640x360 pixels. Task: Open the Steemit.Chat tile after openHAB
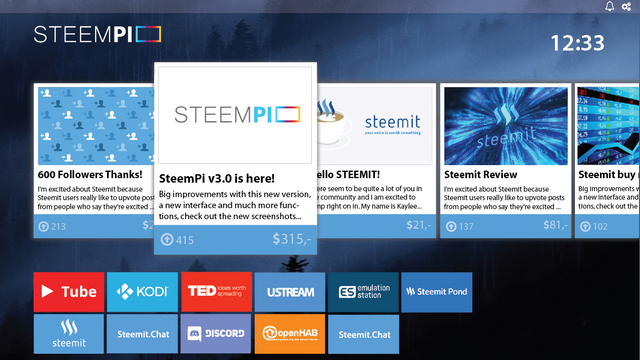click(x=363, y=334)
